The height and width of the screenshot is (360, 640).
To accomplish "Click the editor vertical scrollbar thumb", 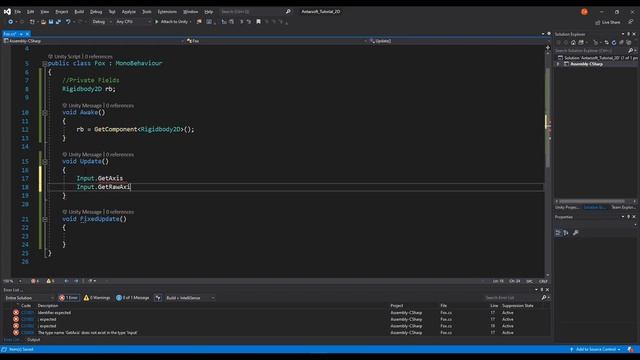I will [547, 118].
